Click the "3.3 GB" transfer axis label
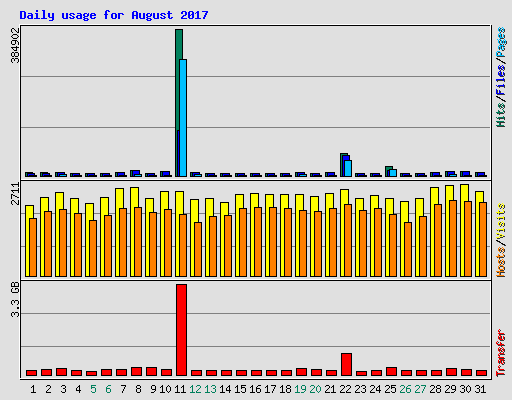The image size is (512, 400). [x=15, y=300]
